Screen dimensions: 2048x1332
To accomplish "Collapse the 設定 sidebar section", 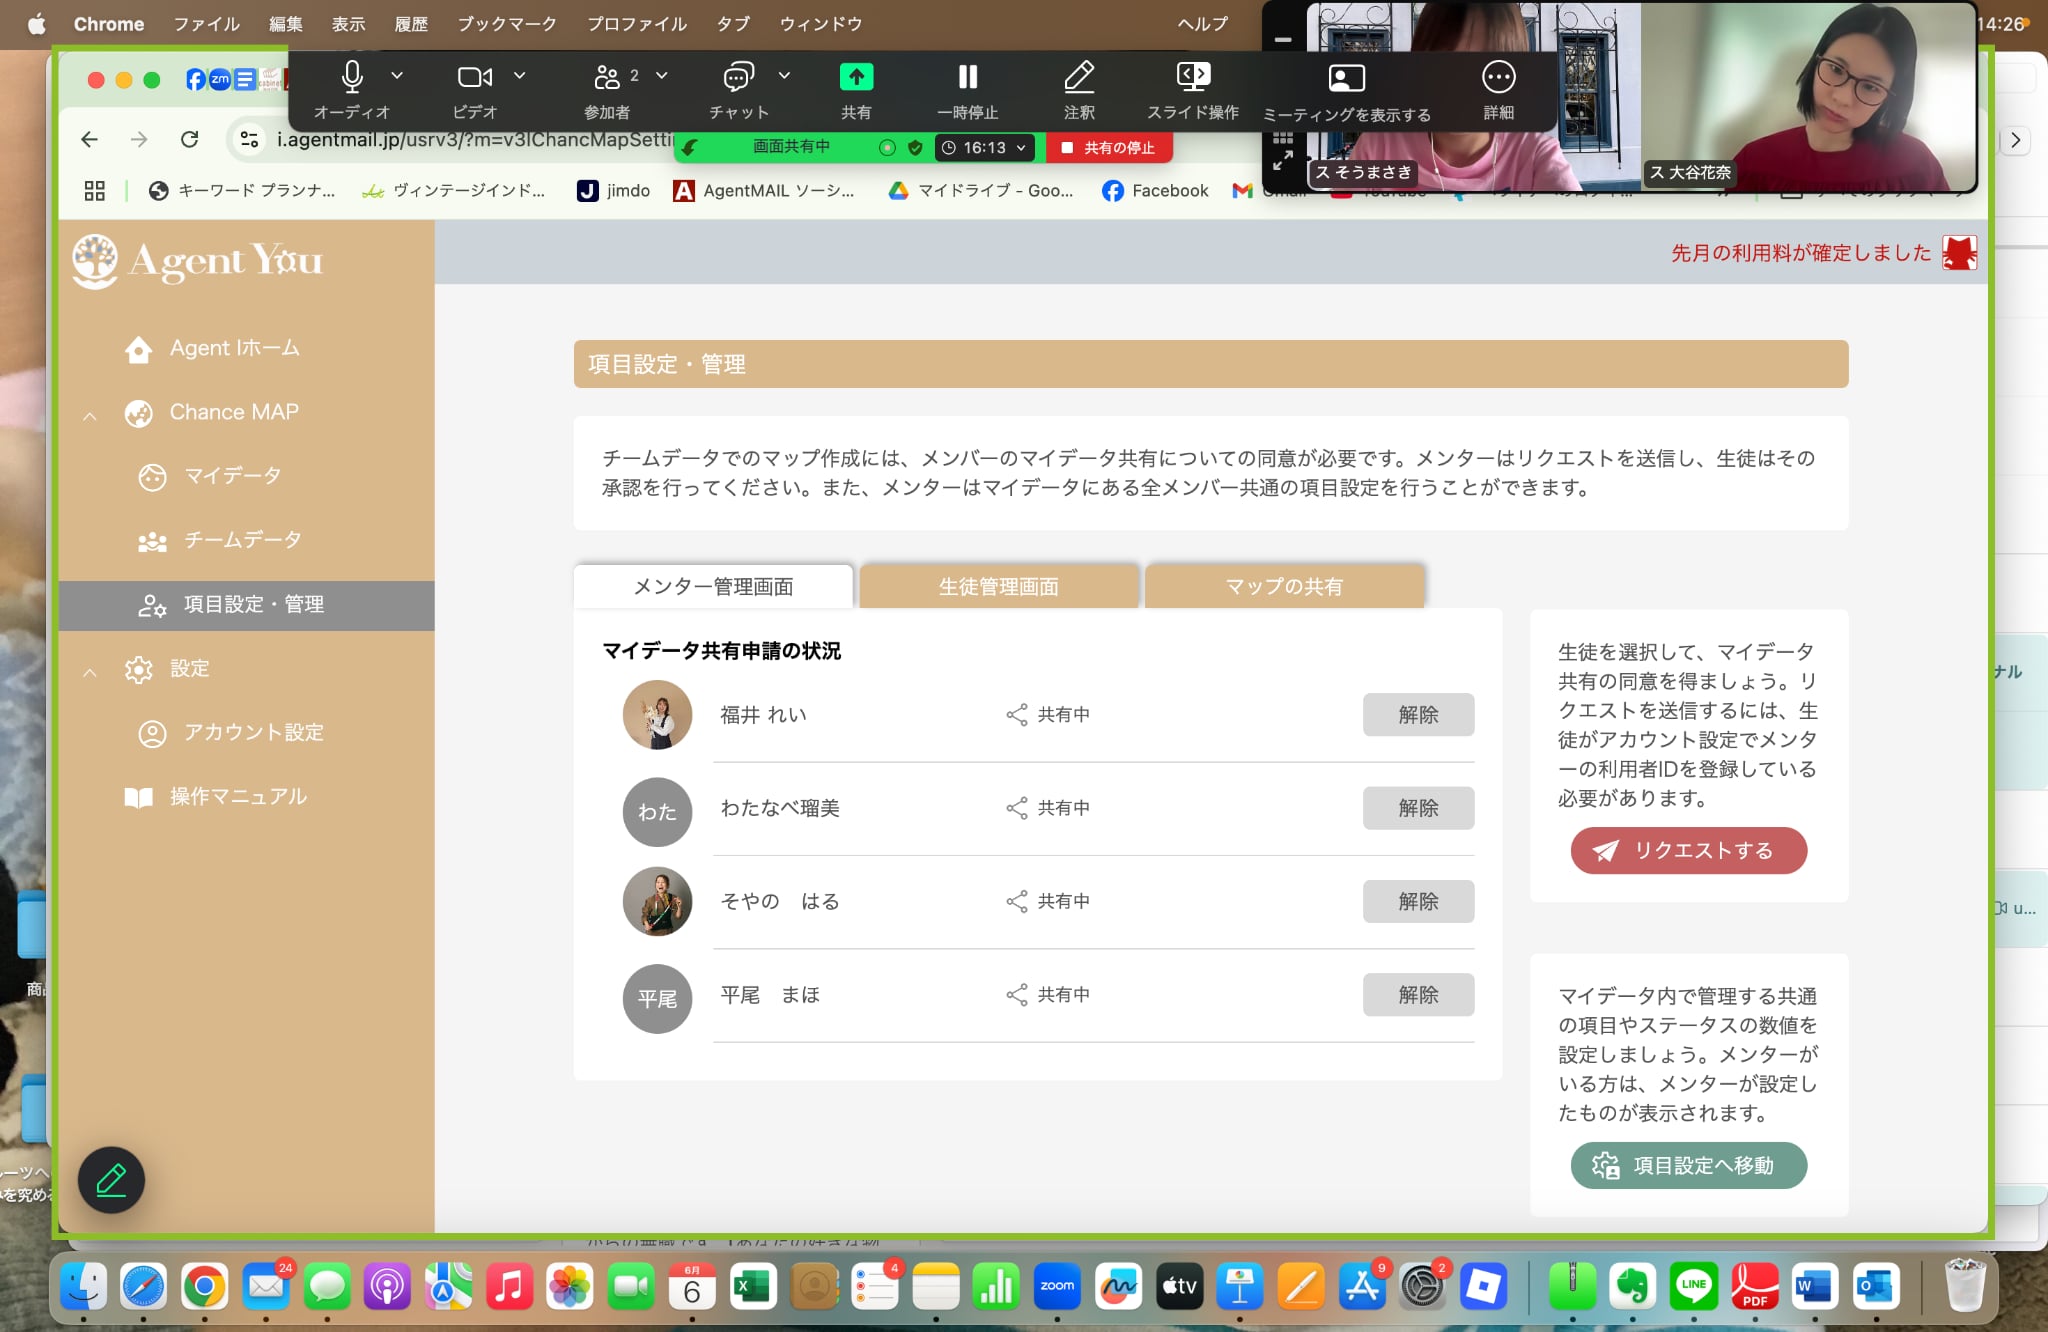I will point(89,672).
